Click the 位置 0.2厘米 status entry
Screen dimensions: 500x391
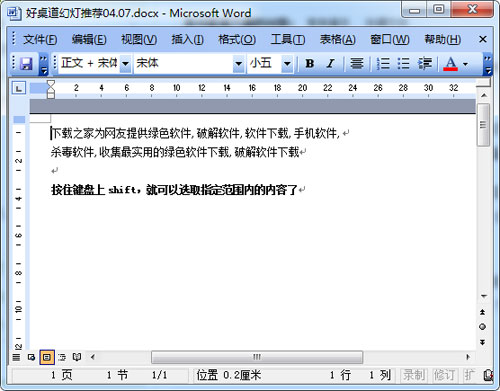[x=228, y=375]
